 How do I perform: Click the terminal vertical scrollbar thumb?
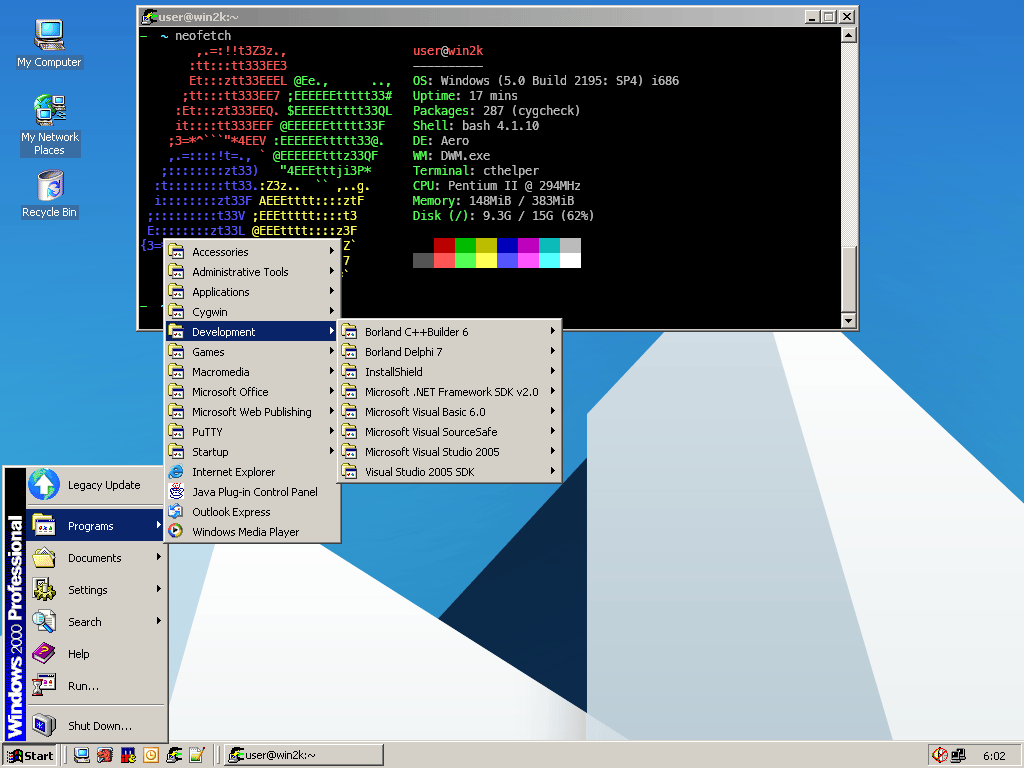[848, 279]
